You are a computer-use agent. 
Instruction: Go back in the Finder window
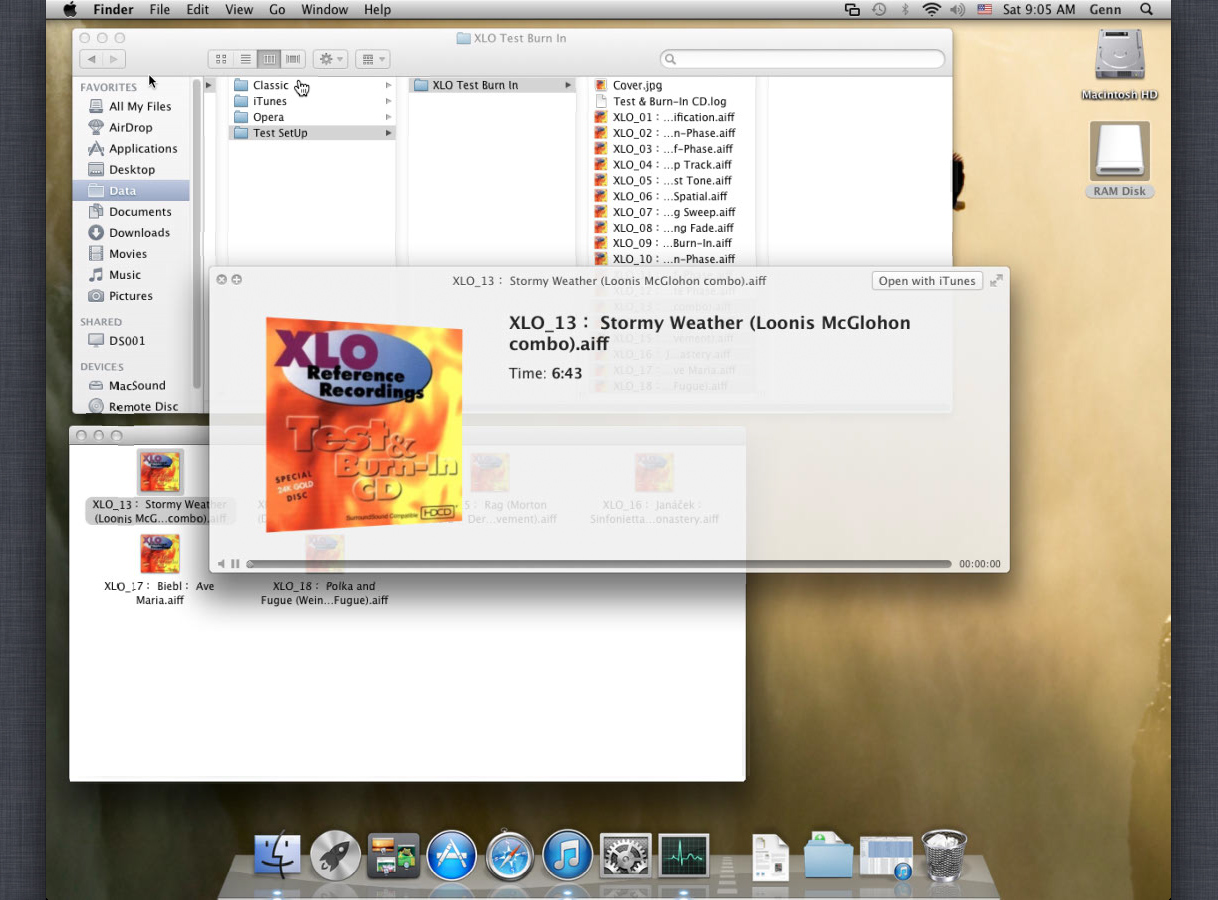91,59
